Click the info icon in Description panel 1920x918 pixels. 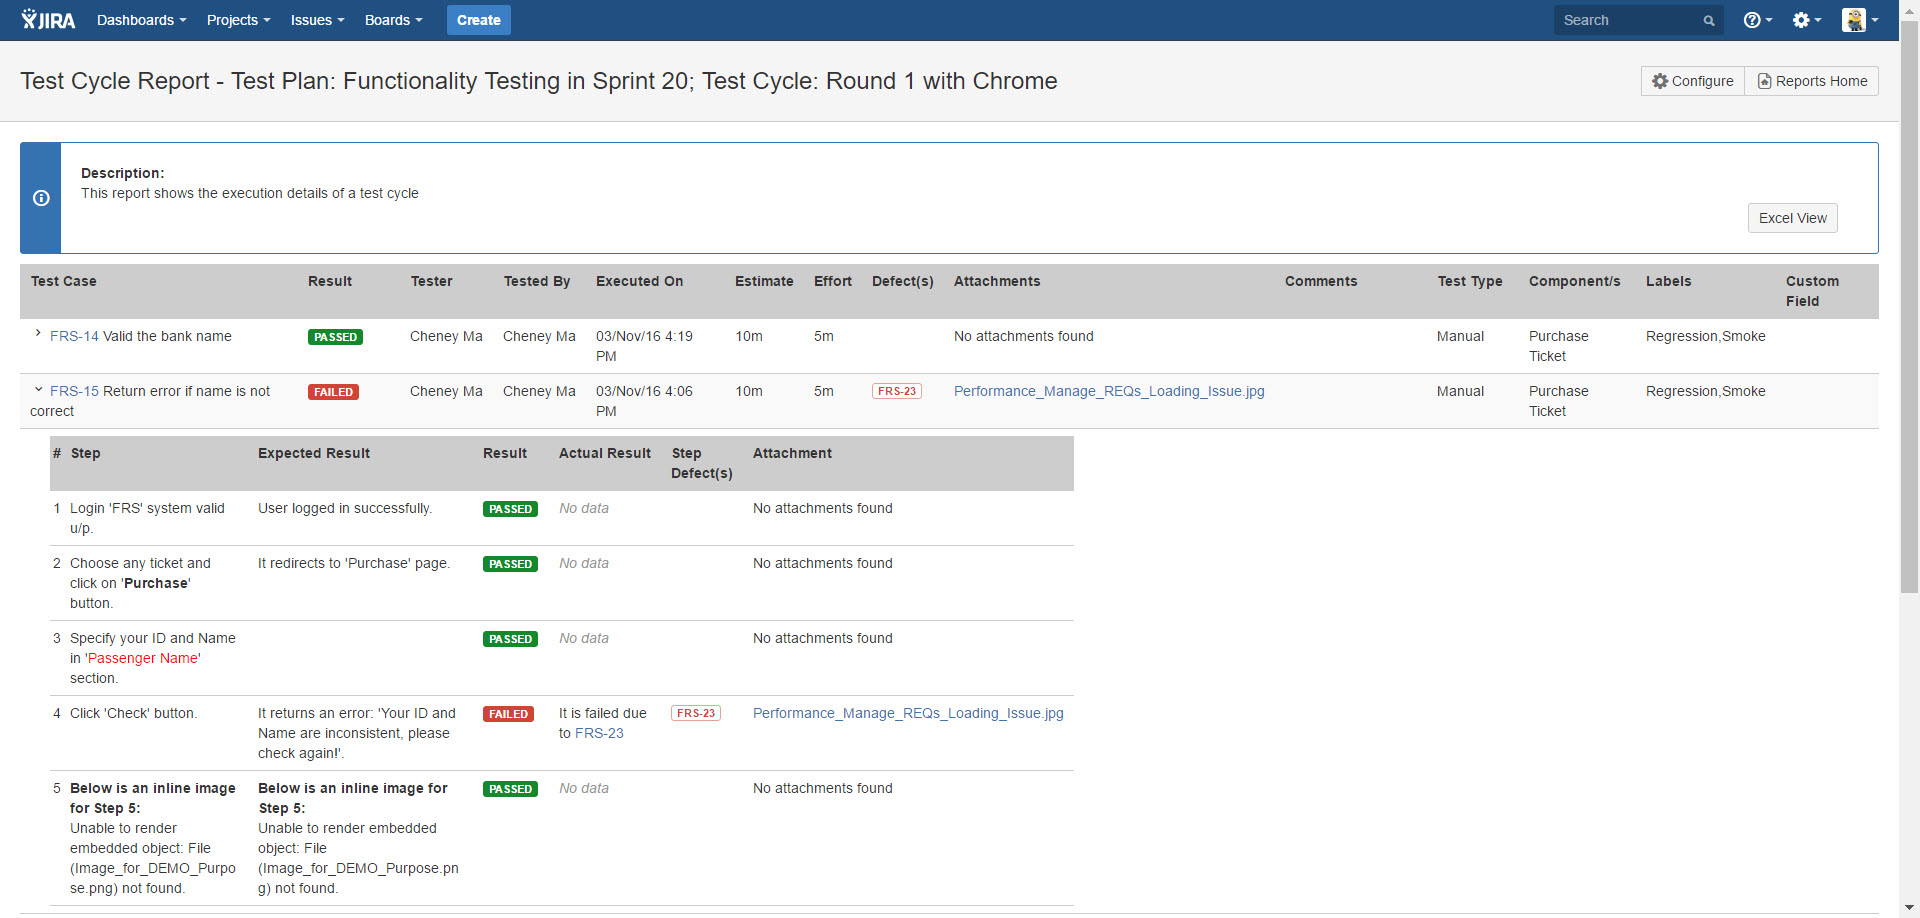tap(41, 198)
